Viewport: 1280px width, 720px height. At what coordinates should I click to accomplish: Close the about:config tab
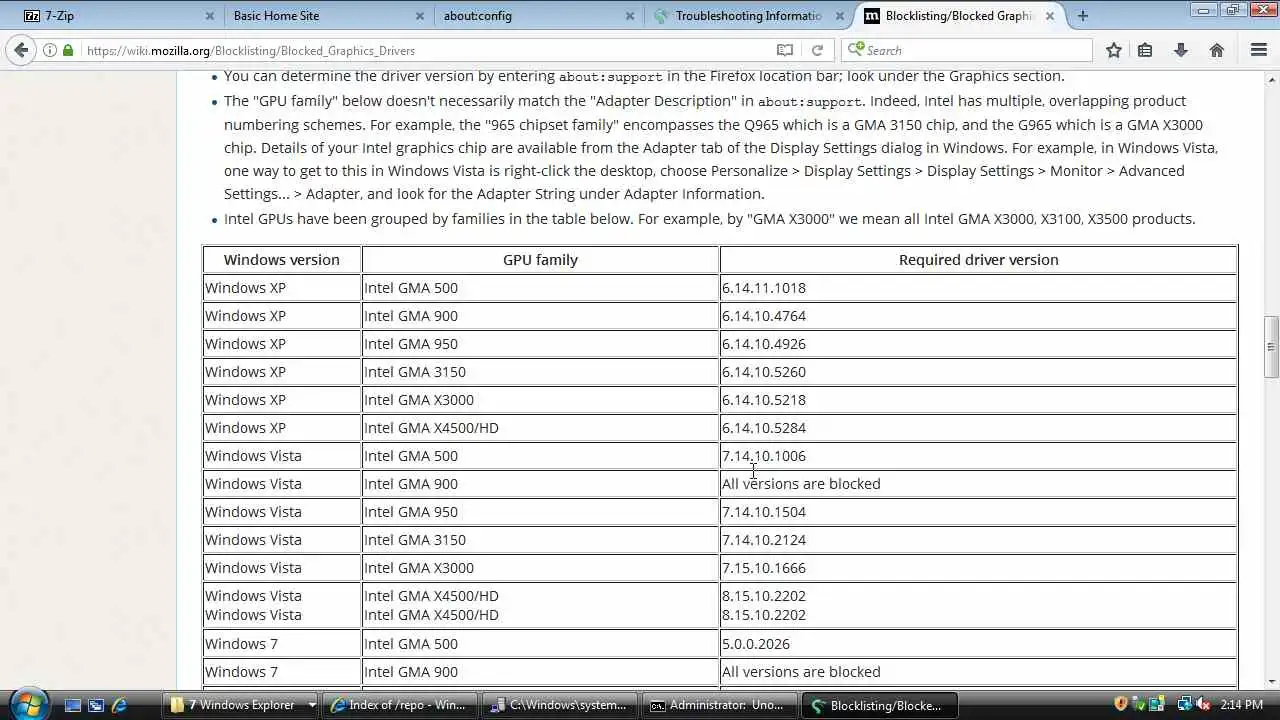[x=630, y=16]
